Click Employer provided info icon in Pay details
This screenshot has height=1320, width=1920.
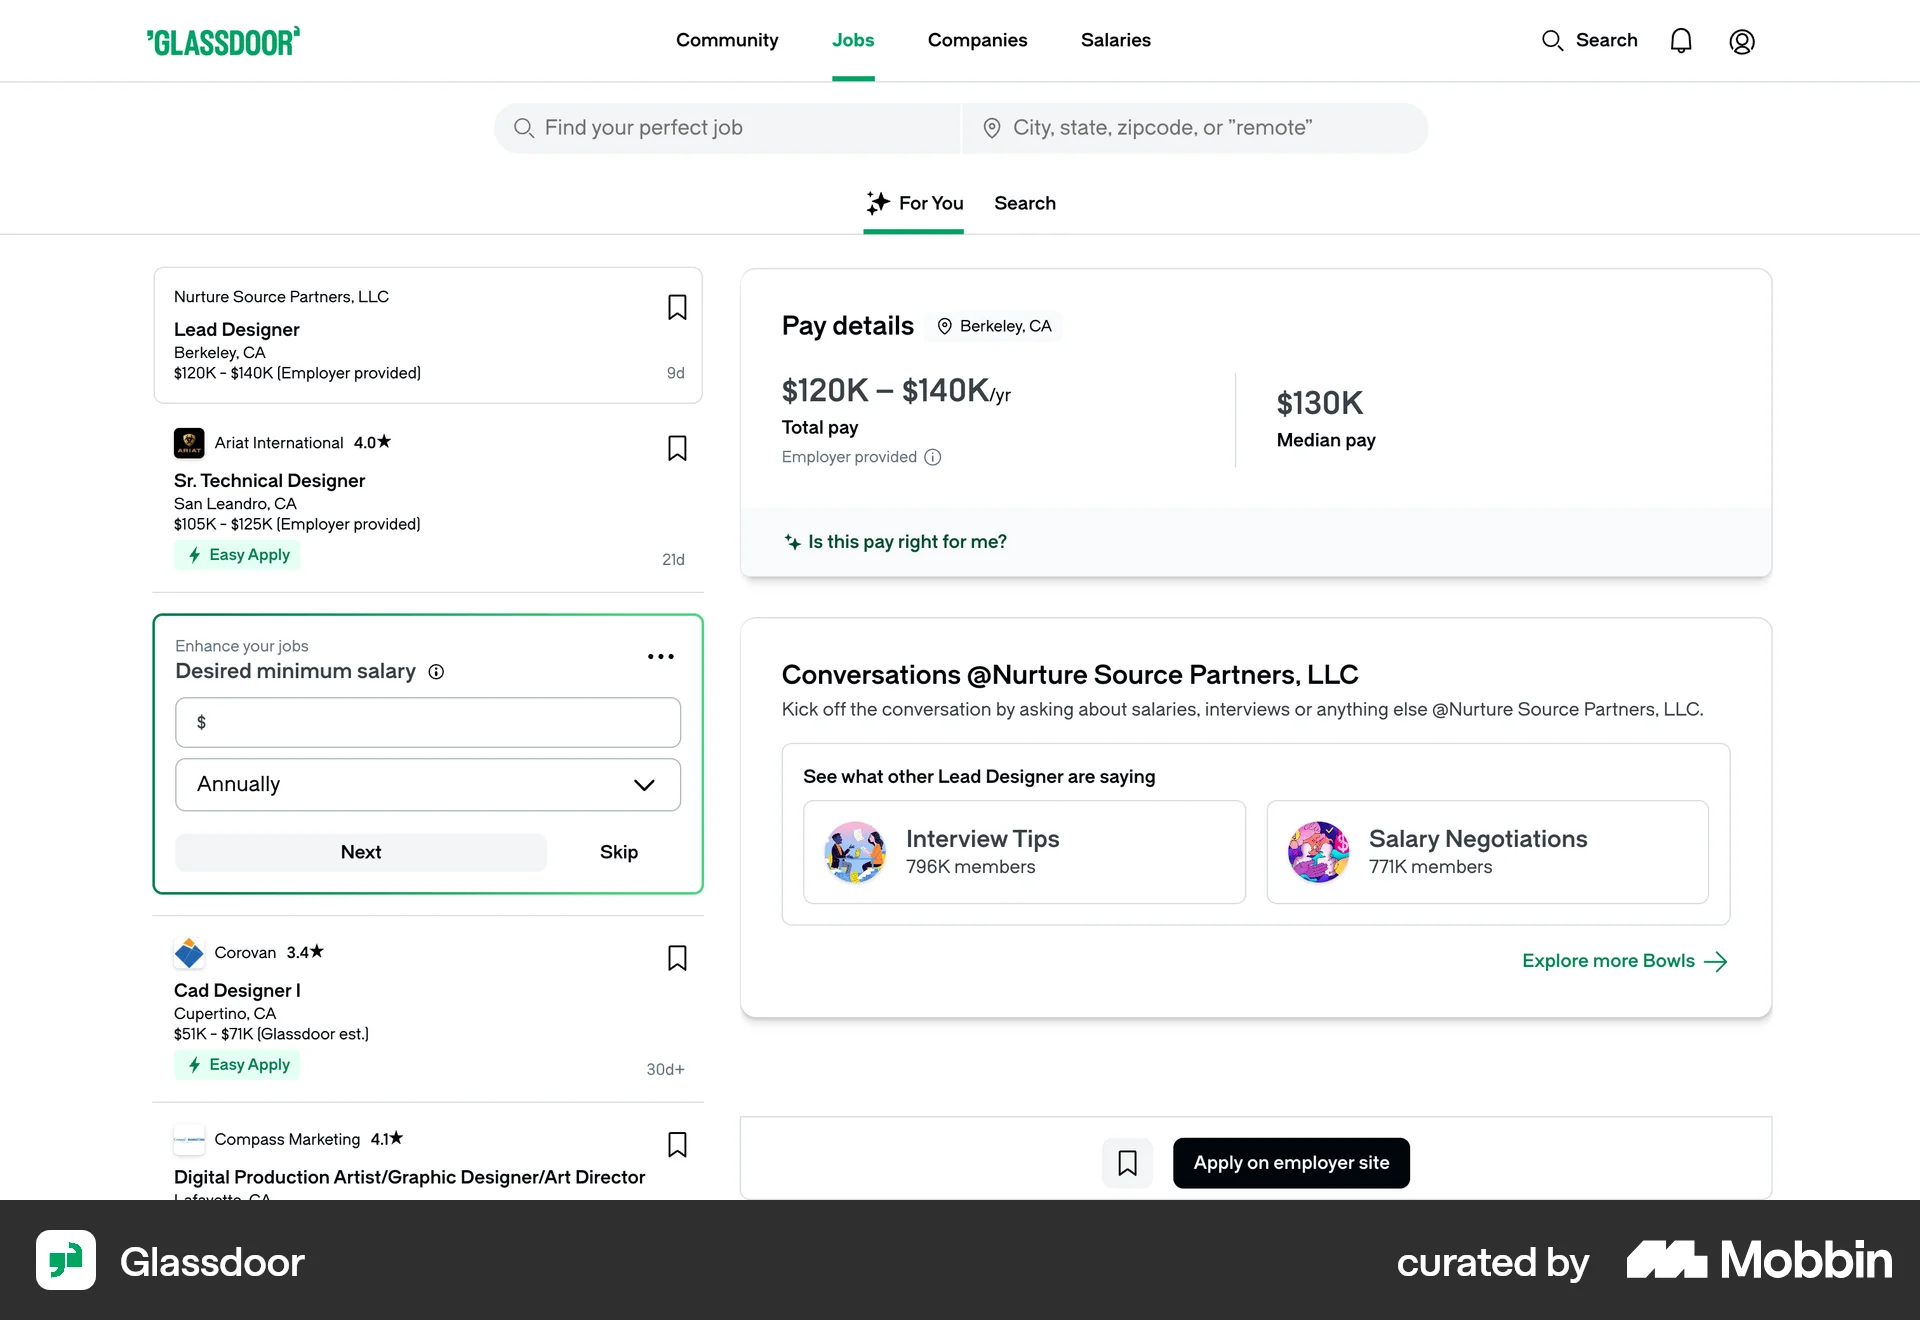(x=933, y=457)
